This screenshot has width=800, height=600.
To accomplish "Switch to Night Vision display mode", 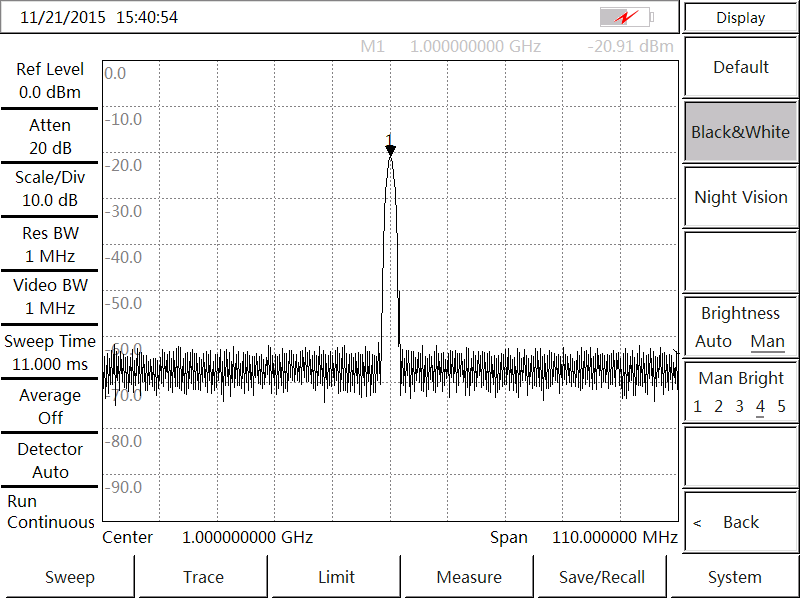I will tap(740, 197).
